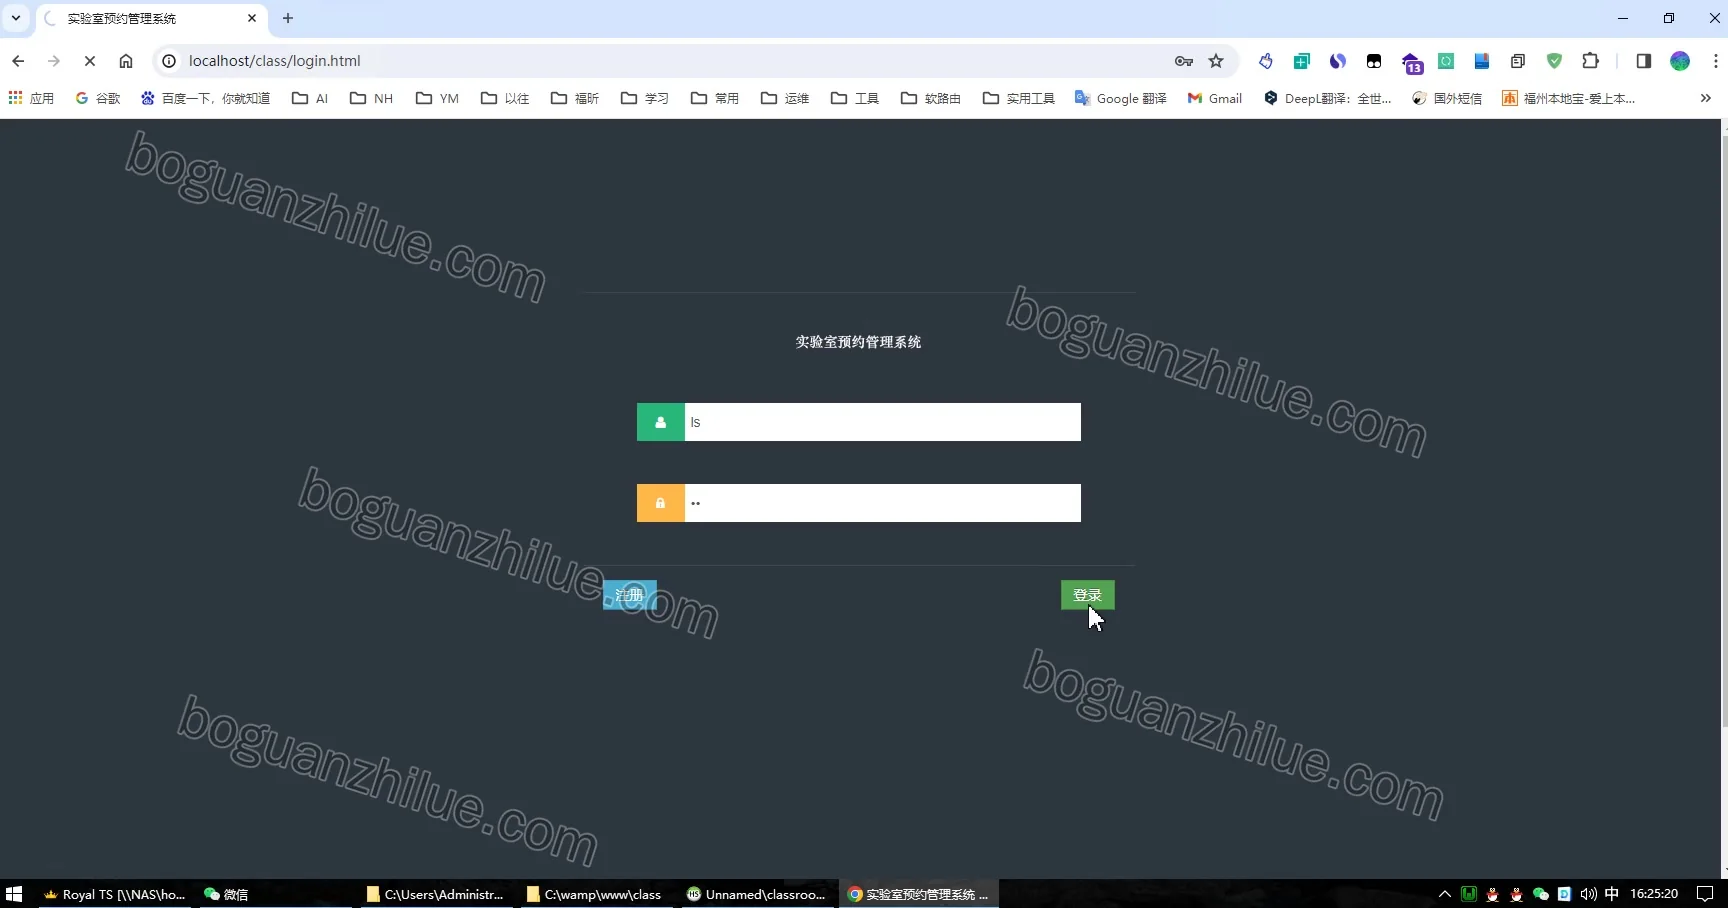
Task: Stop page loading with the X button
Action: pyautogui.click(x=90, y=61)
